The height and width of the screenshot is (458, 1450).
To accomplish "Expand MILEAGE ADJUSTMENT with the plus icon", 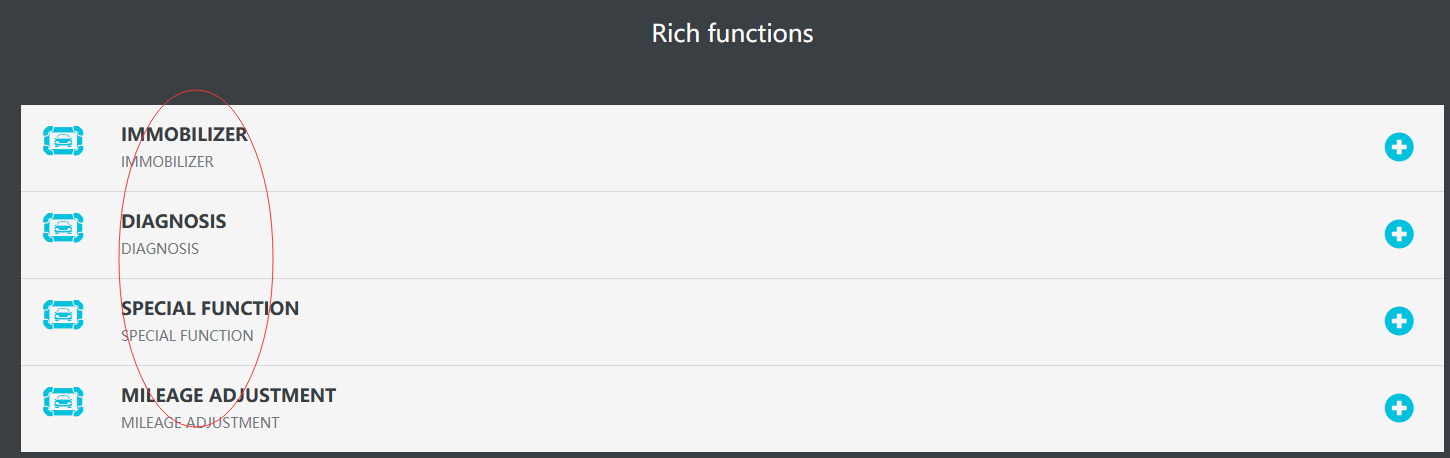I will click(x=1399, y=408).
